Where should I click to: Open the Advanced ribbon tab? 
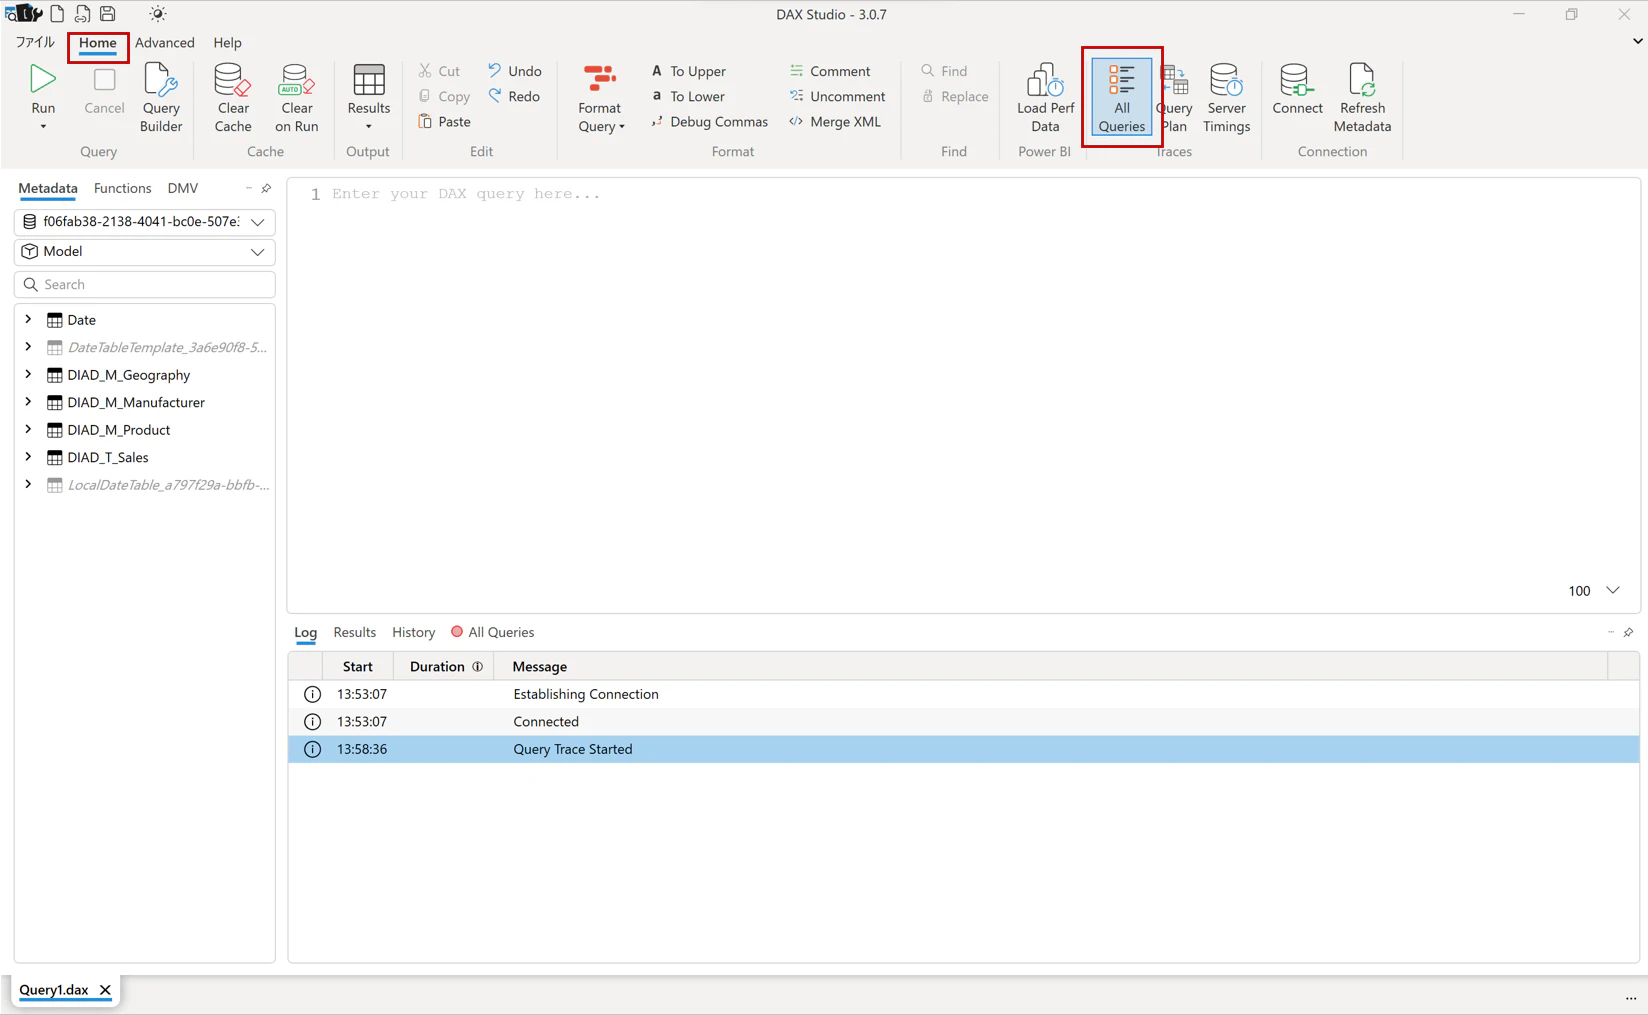(165, 42)
